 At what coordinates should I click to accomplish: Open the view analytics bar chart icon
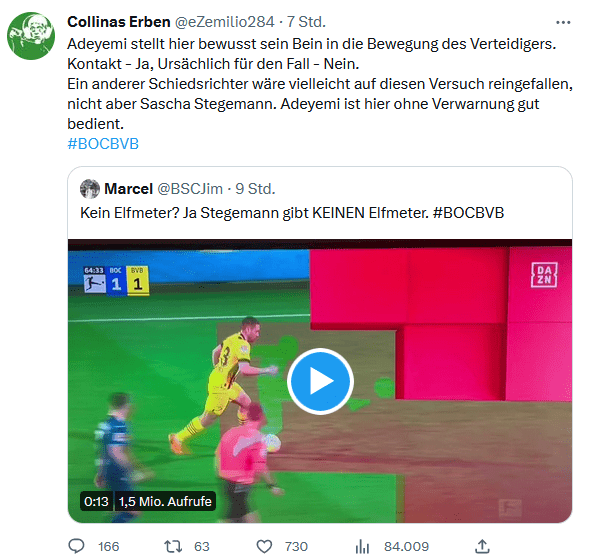click(x=362, y=546)
